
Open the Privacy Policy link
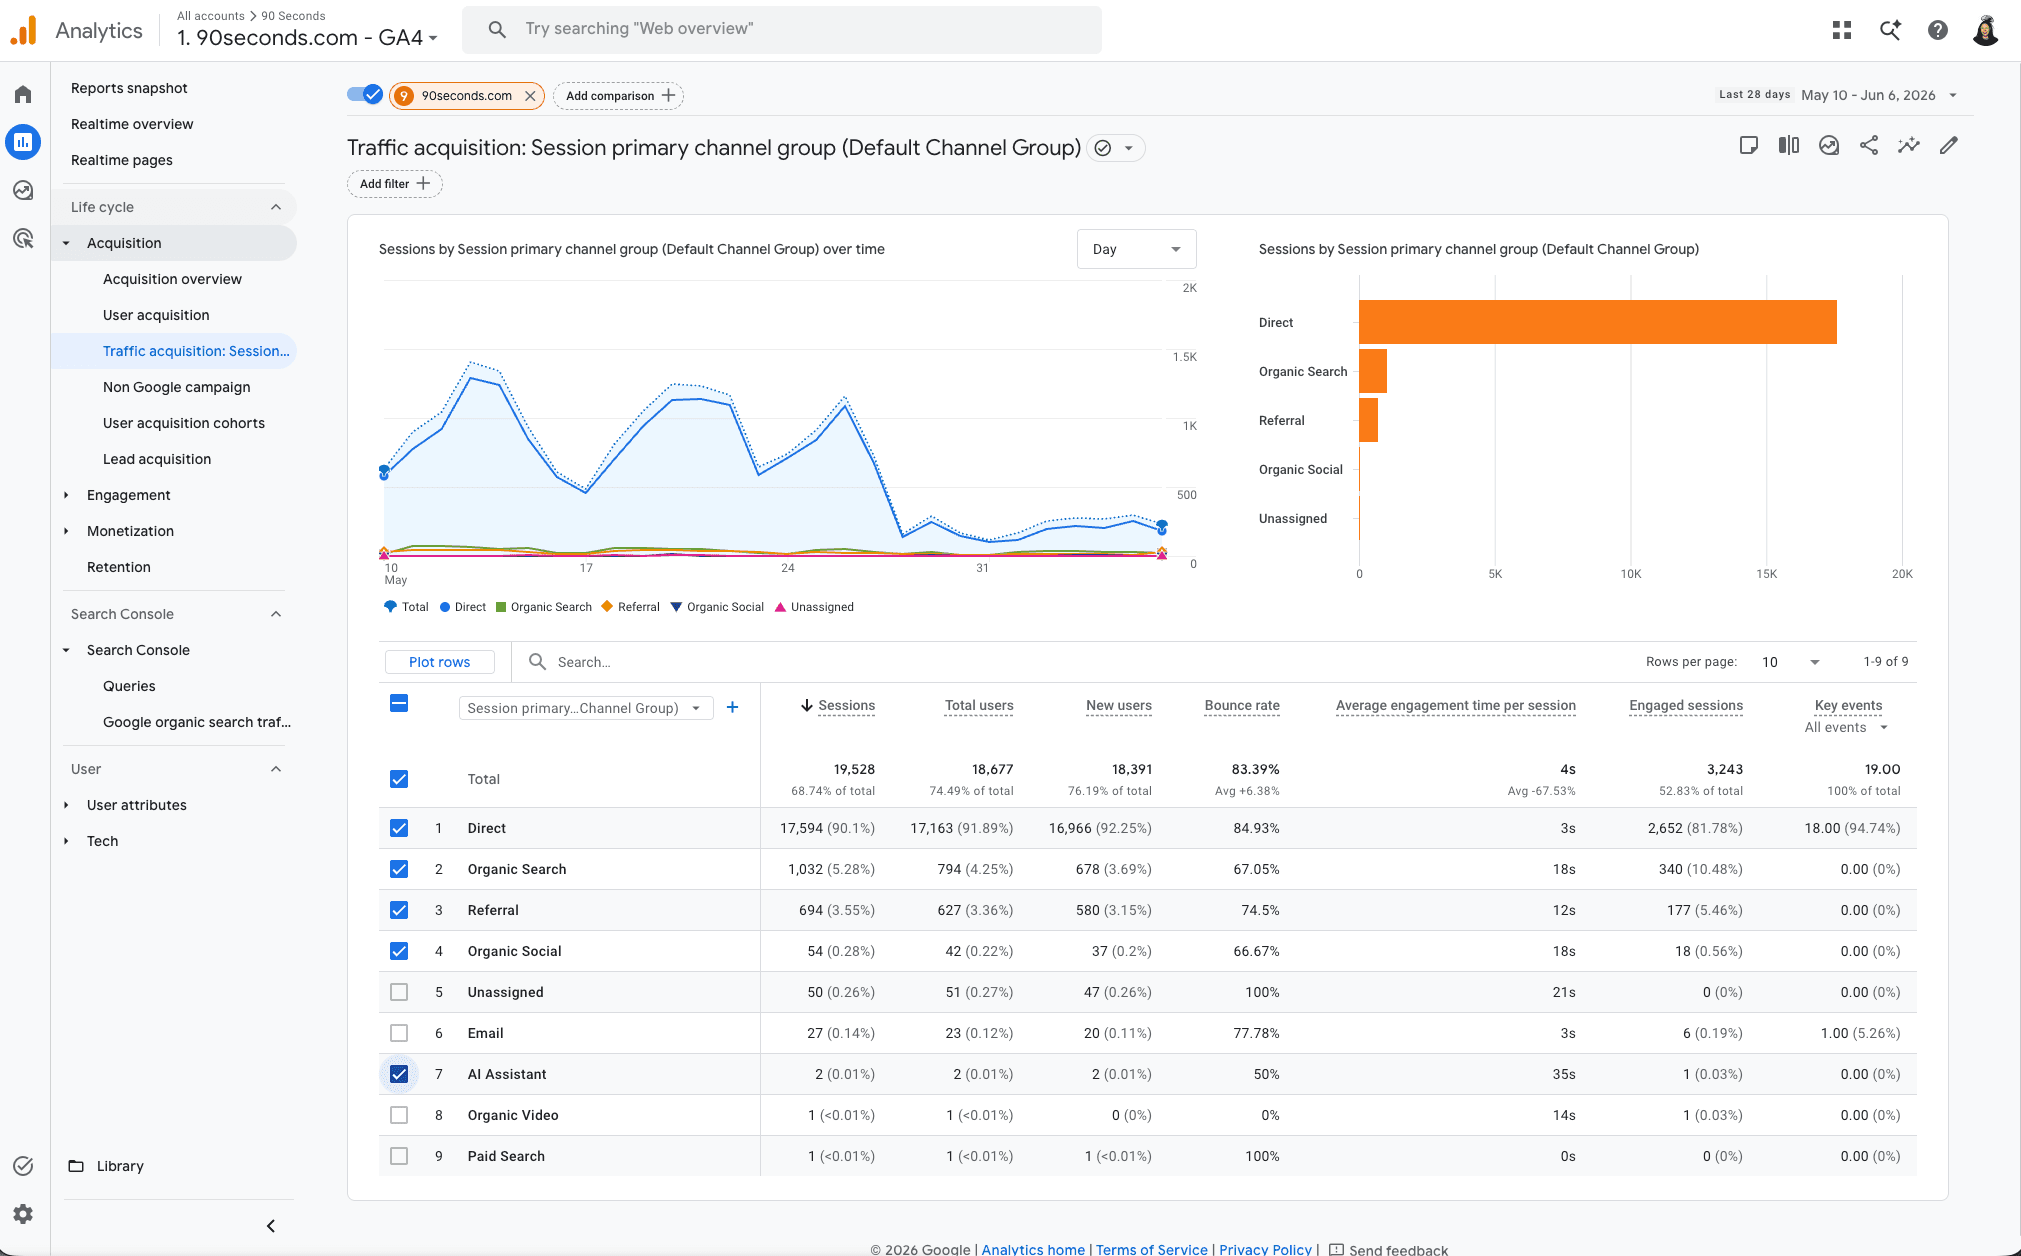[1265, 1249]
